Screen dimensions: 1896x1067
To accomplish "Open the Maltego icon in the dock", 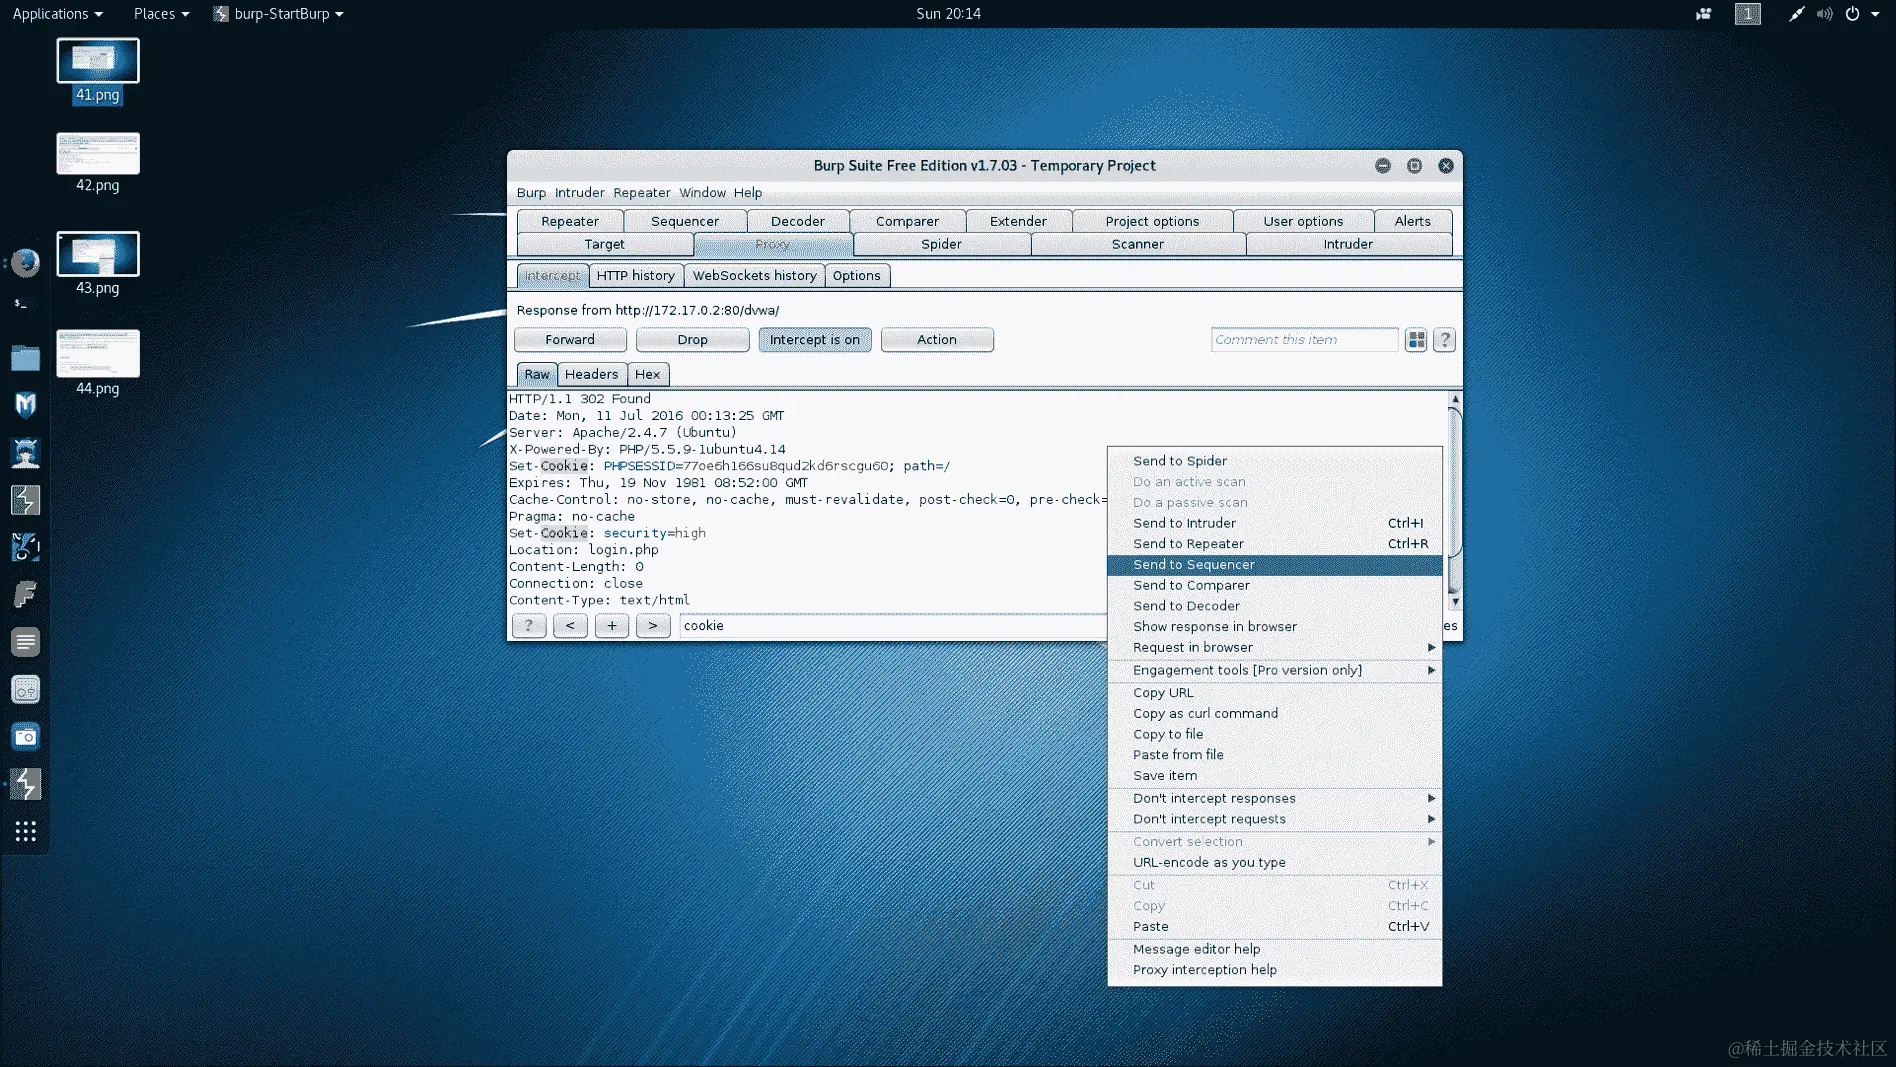I will (x=25, y=547).
